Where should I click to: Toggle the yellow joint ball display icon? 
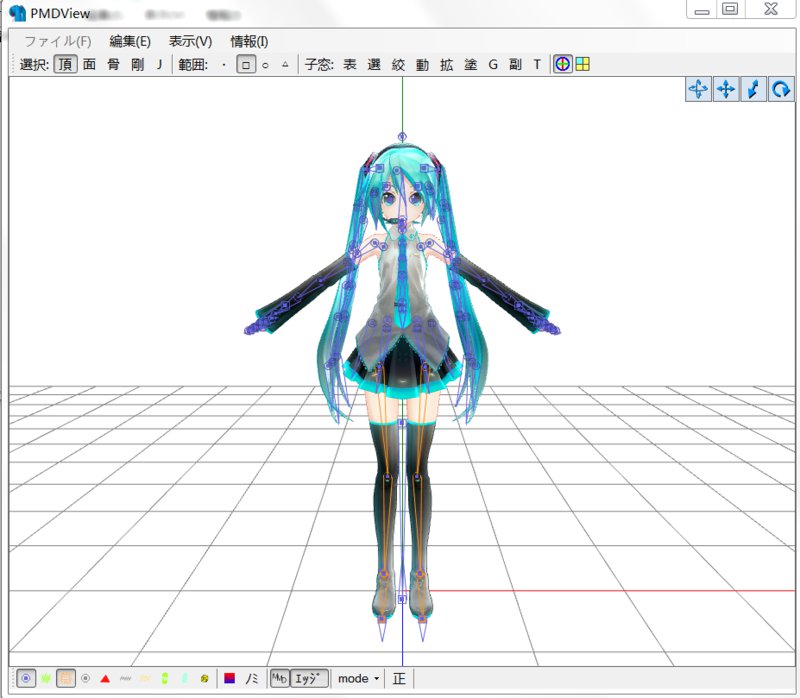[204, 679]
